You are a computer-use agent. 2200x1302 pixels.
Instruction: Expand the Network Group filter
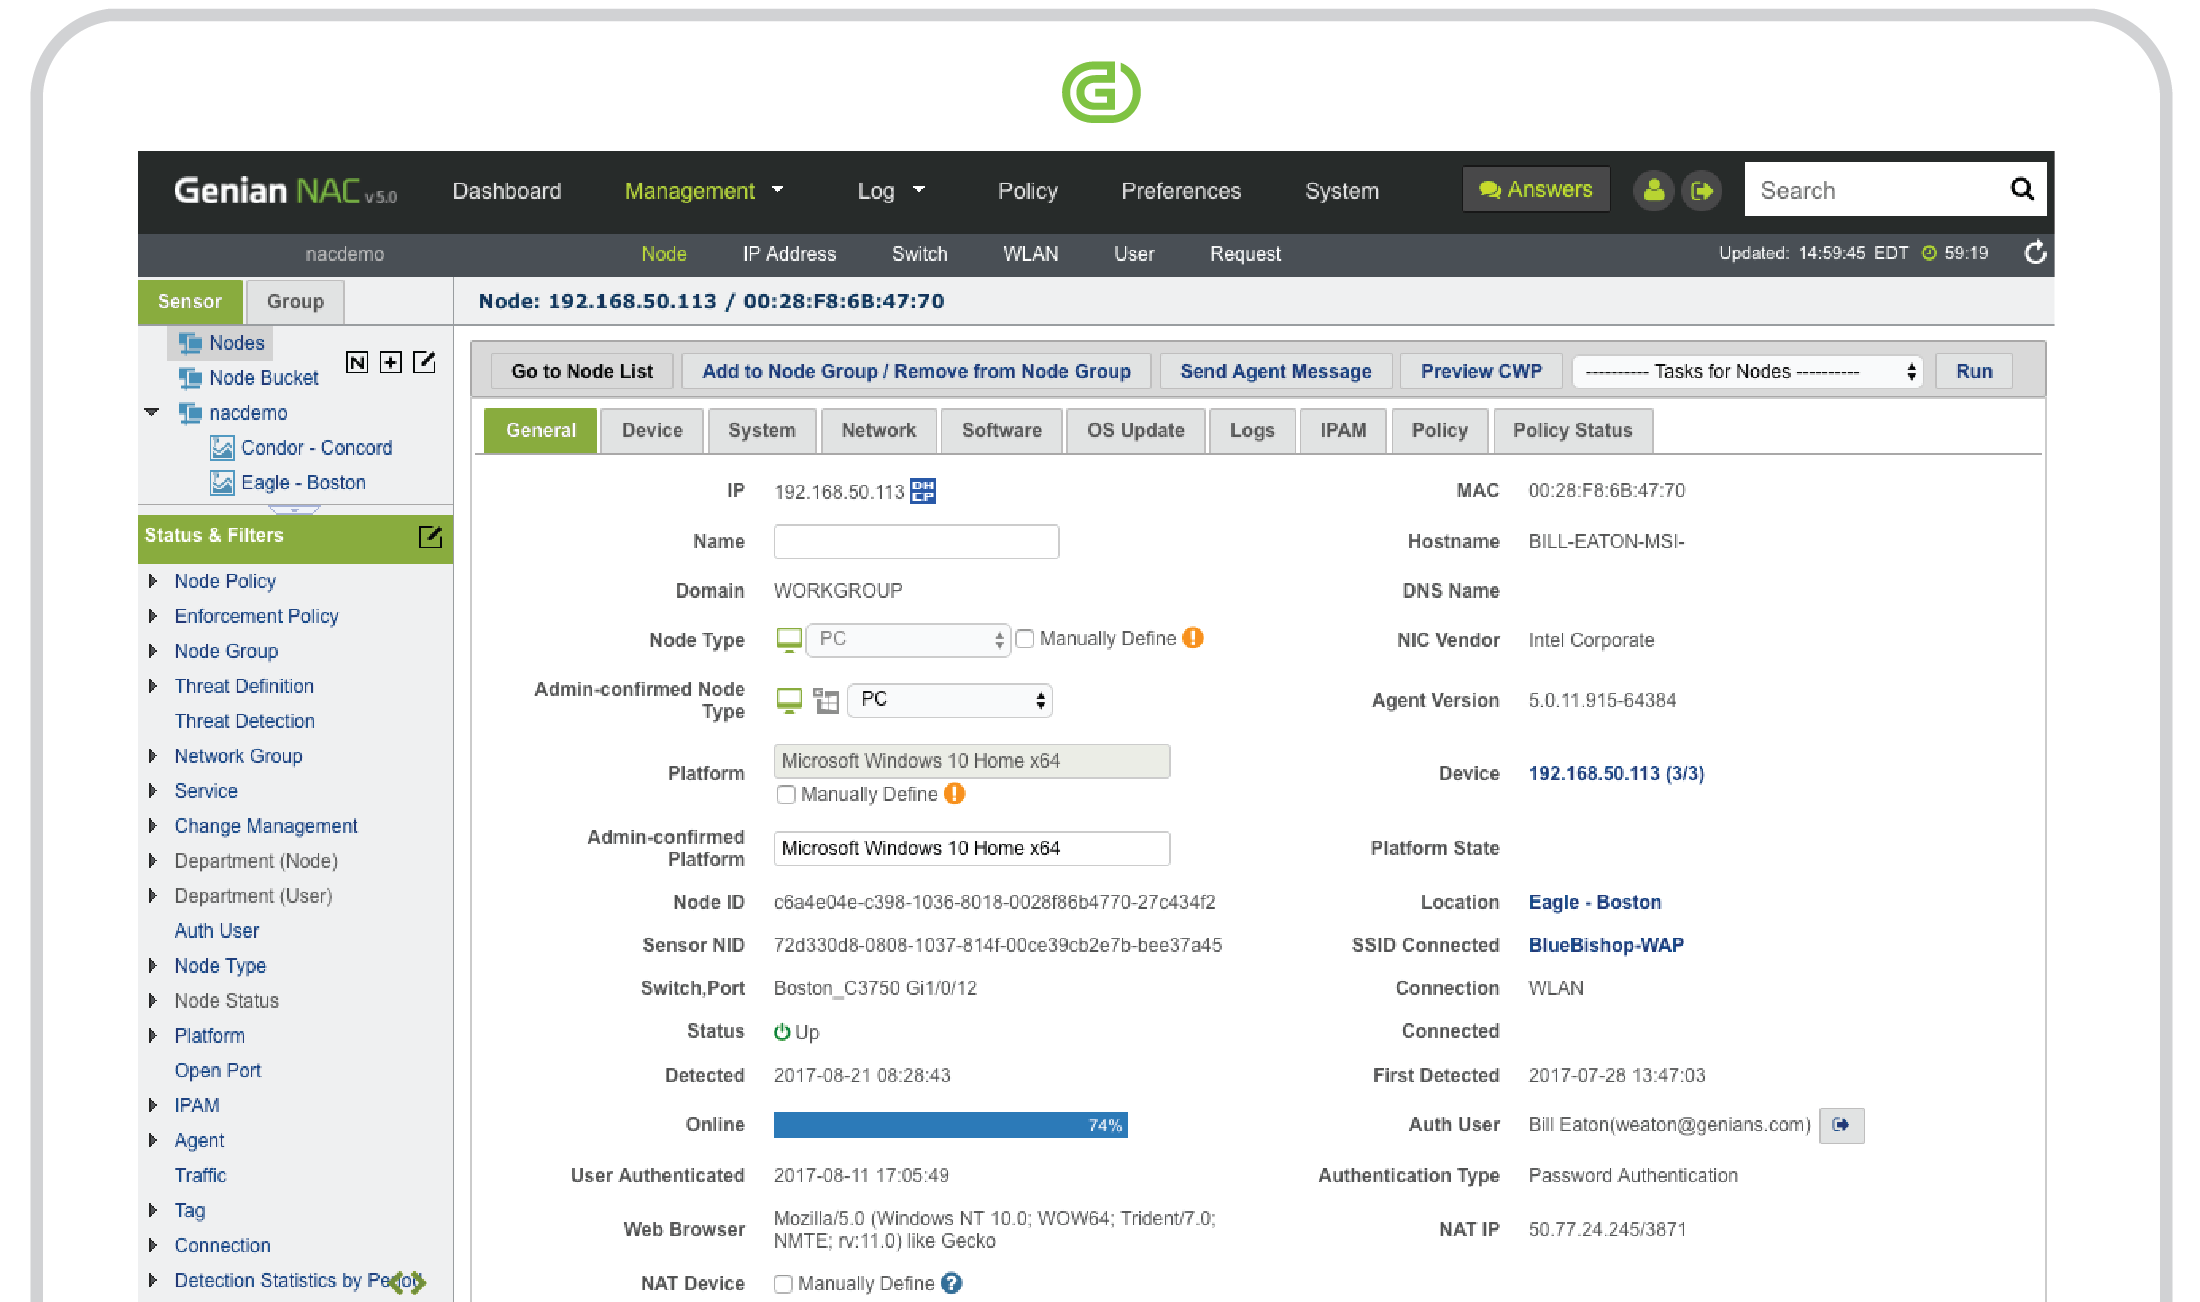tap(152, 756)
